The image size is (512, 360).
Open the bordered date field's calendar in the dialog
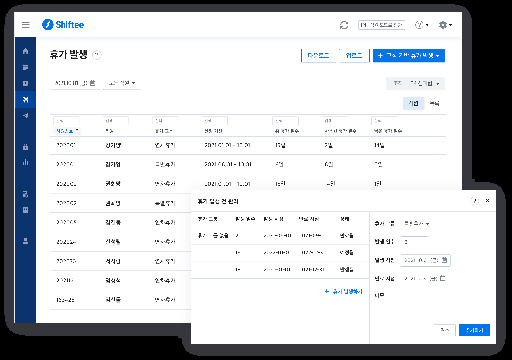[x=426, y=260]
